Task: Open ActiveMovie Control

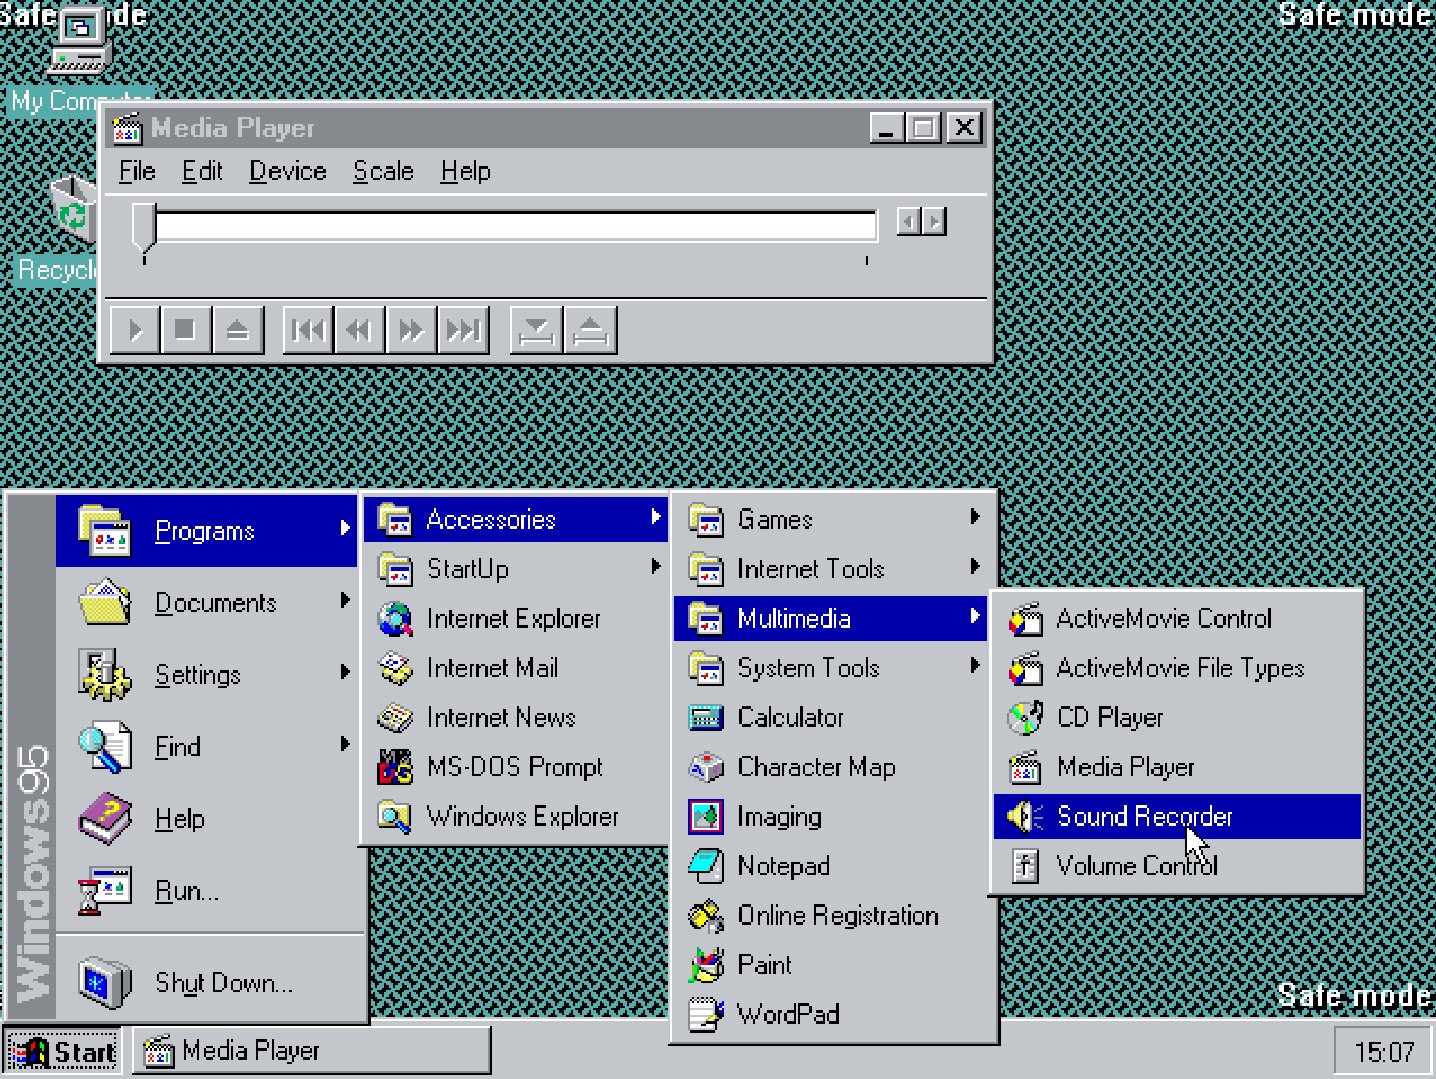Action: (x=1177, y=618)
